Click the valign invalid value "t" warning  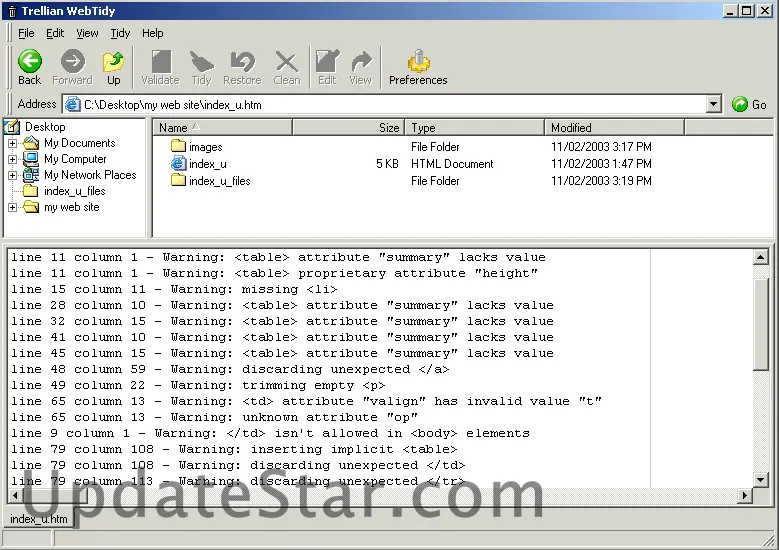(x=307, y=401)
